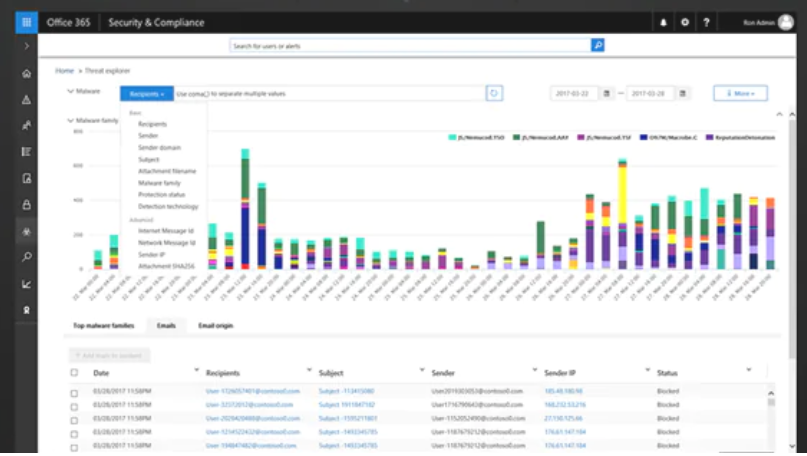The width and height of the screenshot is (807, 456).
Task: Choose Protection status menu option
Action: click(161, 195)
